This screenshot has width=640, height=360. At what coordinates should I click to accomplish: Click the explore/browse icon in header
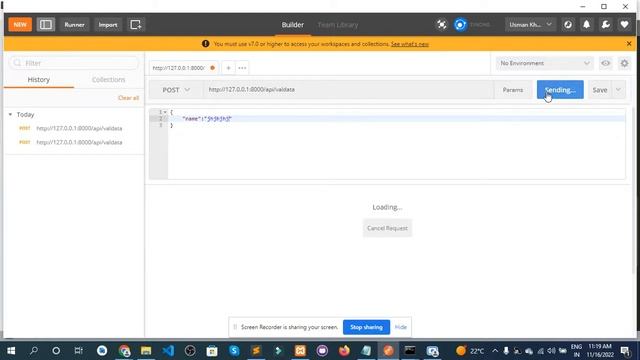click(x=568, y=24)
